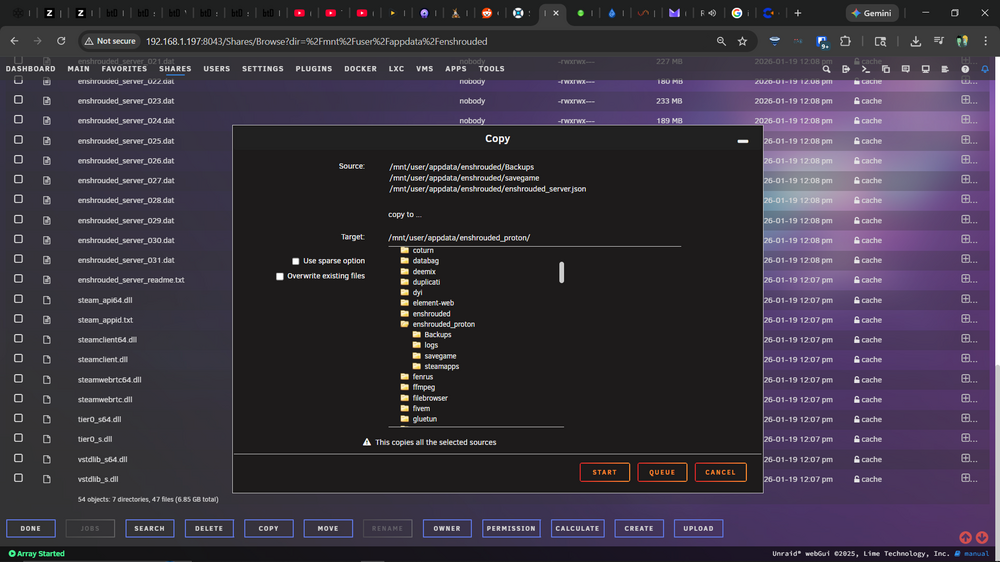Open the system log lines icon
This screenshot has width=1000, height=562.
945,69
